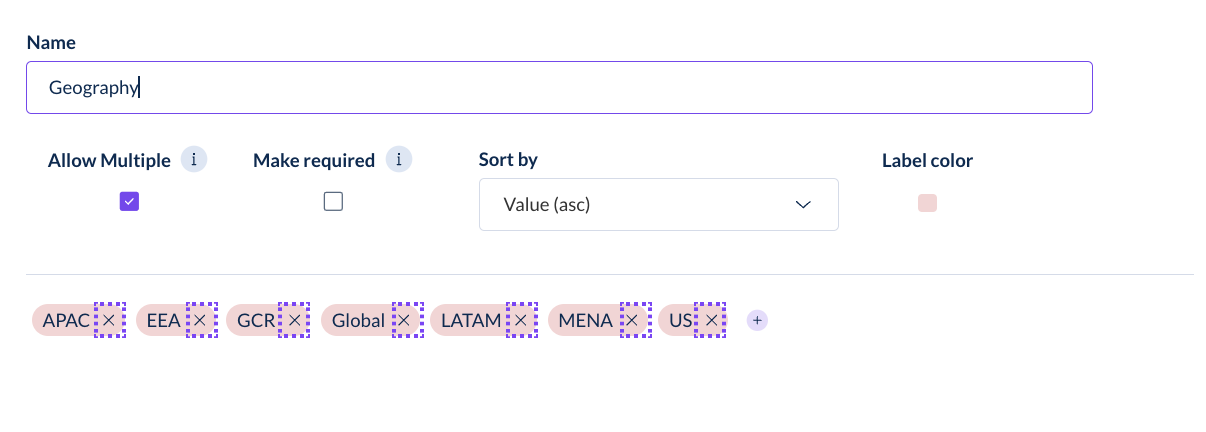1206x432 pixels.
Task: Select the LATAM tag label
Action: click(471, 320)
